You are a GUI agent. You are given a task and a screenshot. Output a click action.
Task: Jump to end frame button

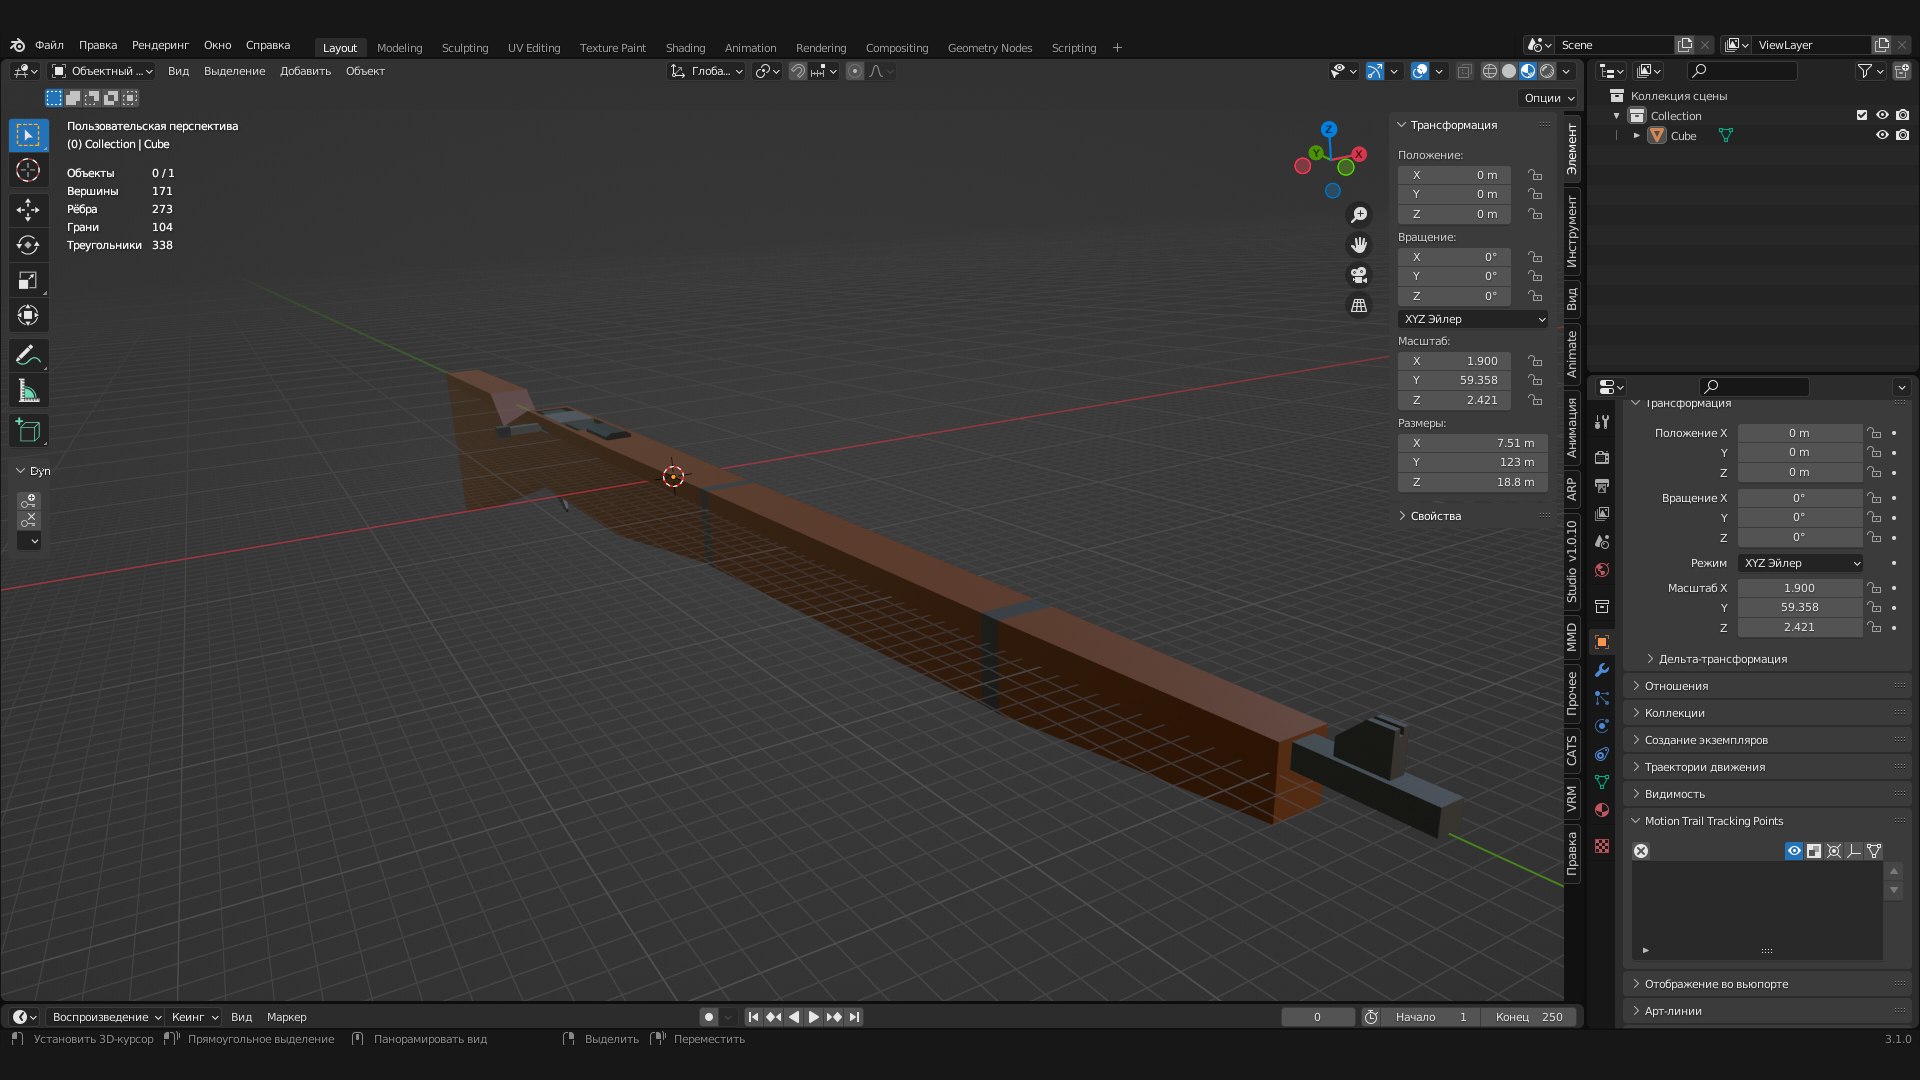point(854,1017)
